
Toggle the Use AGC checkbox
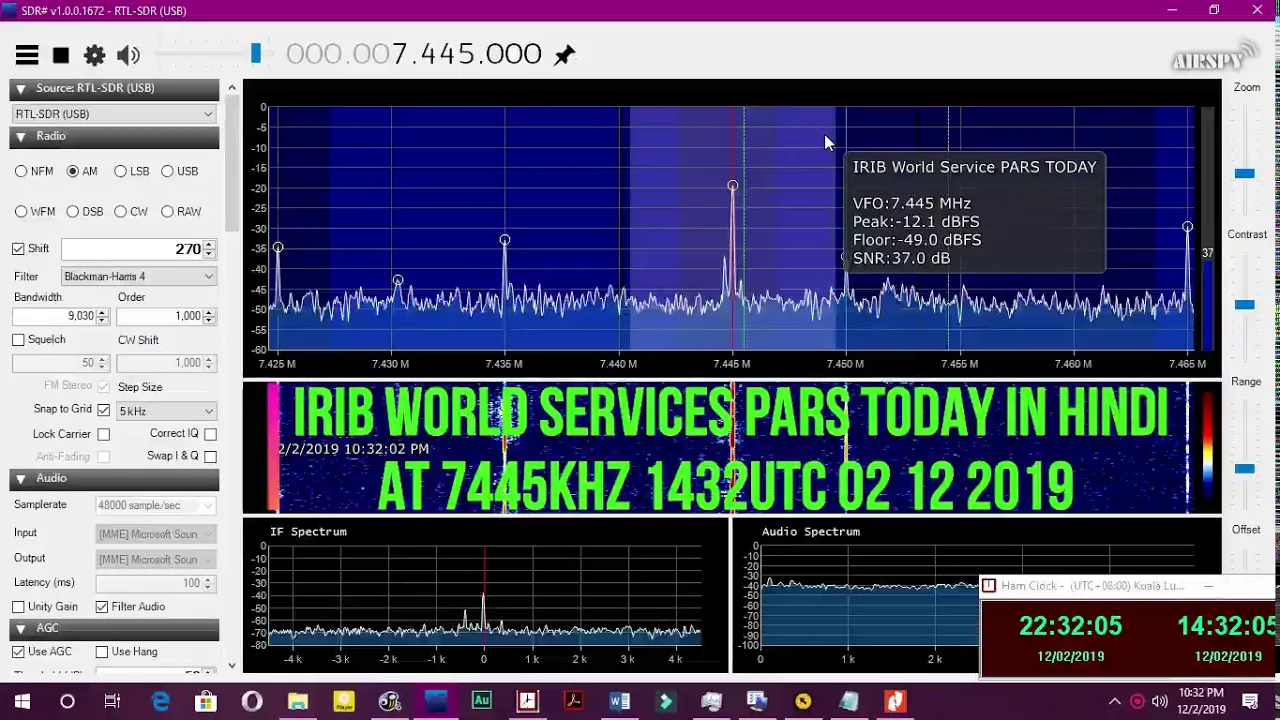[x=18, y=652]
